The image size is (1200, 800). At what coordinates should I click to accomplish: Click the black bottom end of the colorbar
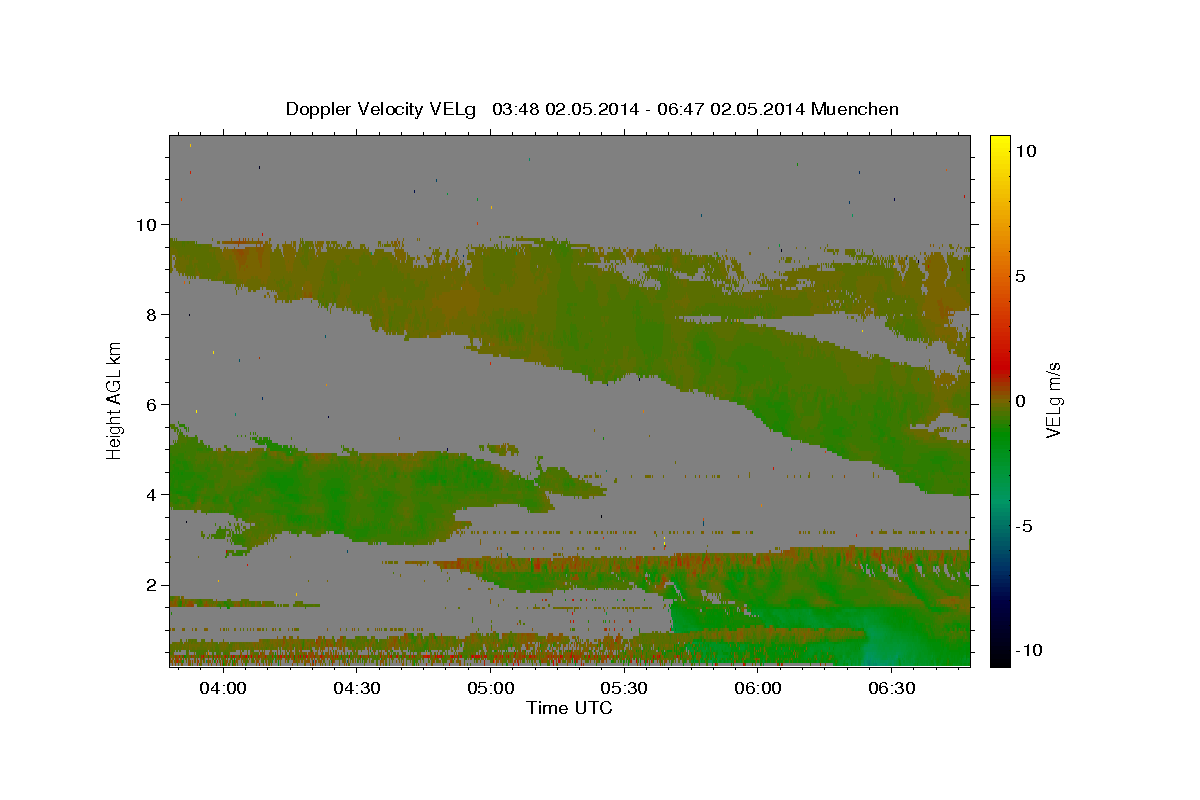[x=1000, y=660]
